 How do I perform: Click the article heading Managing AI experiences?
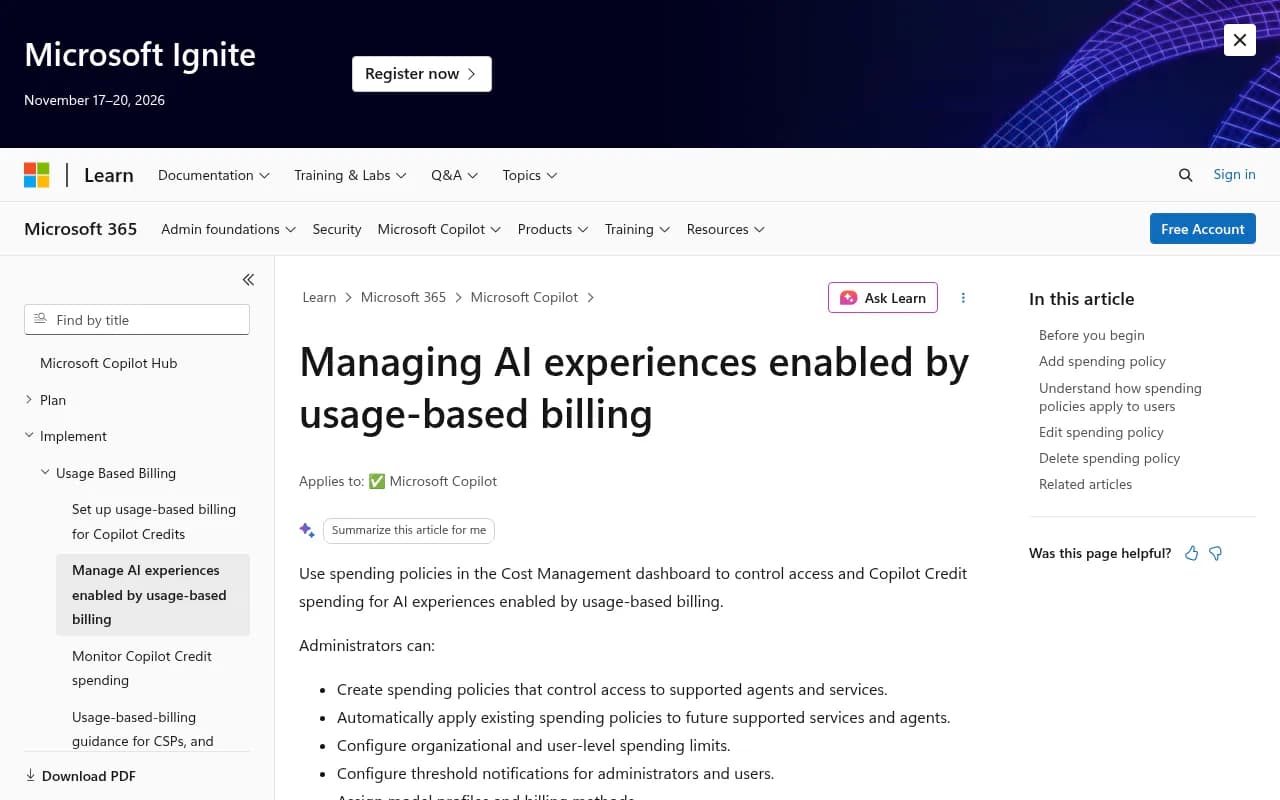click(634, 388)
